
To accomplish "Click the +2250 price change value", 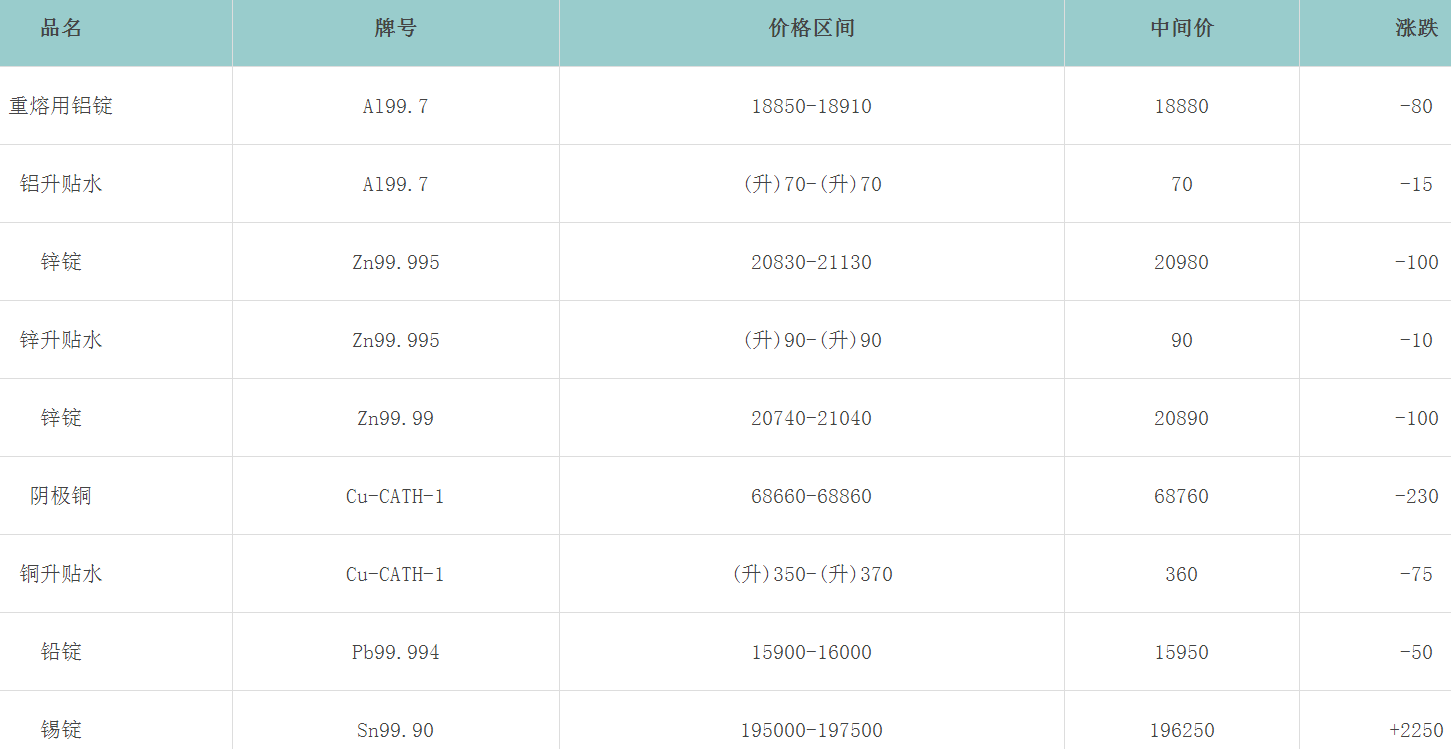I will tap(1416, 730).
